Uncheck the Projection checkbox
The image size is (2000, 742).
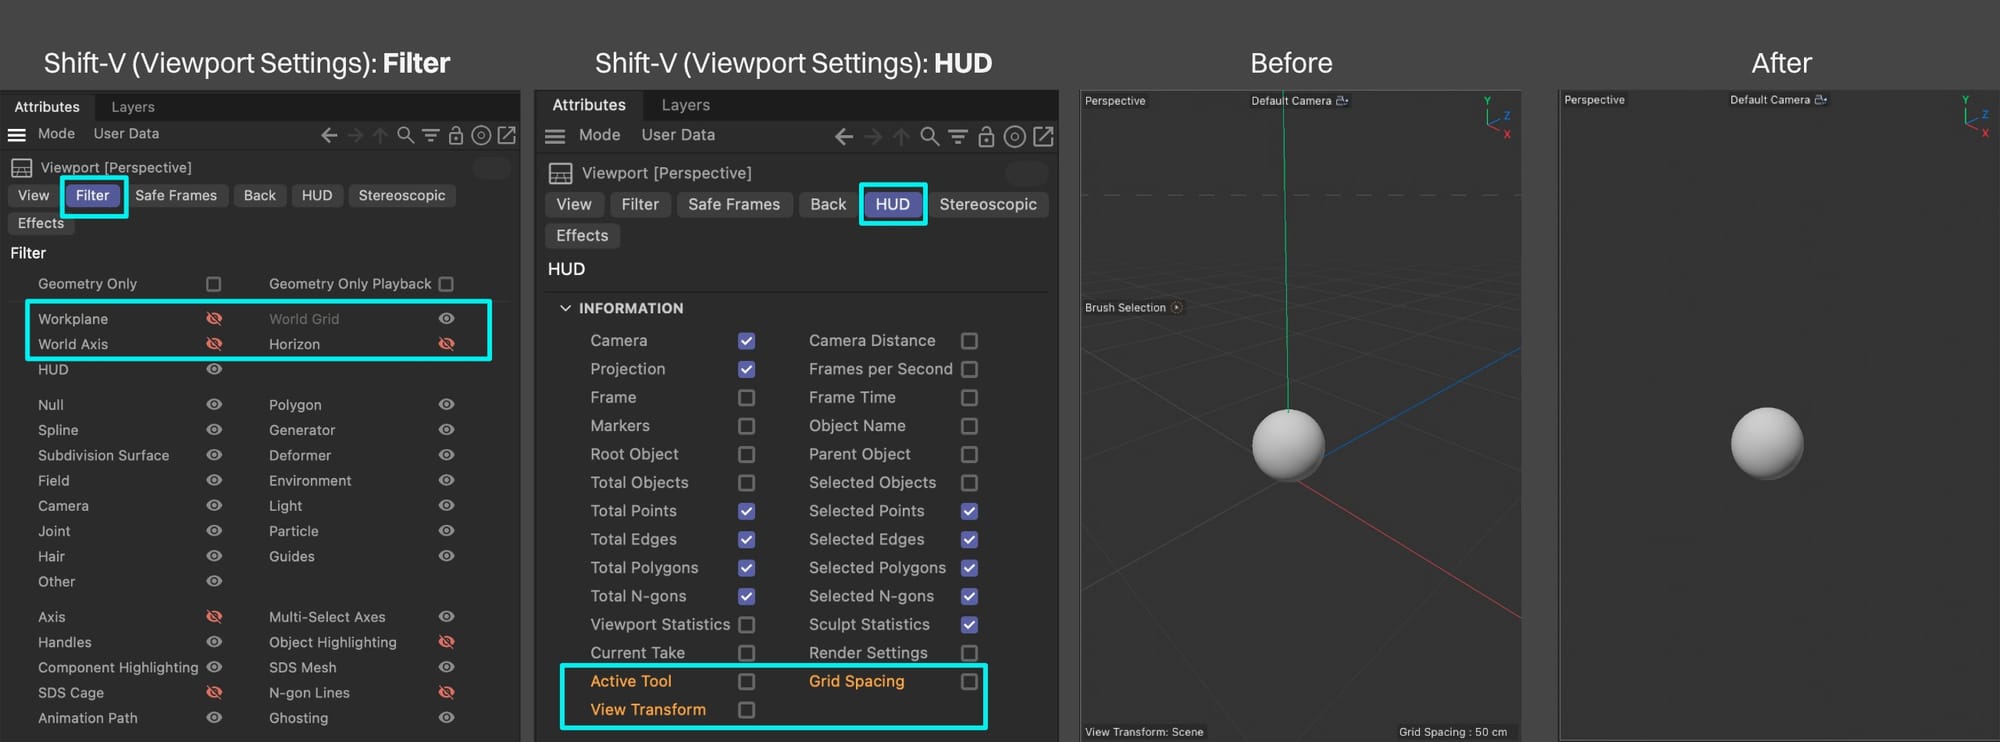pos(746,369)
